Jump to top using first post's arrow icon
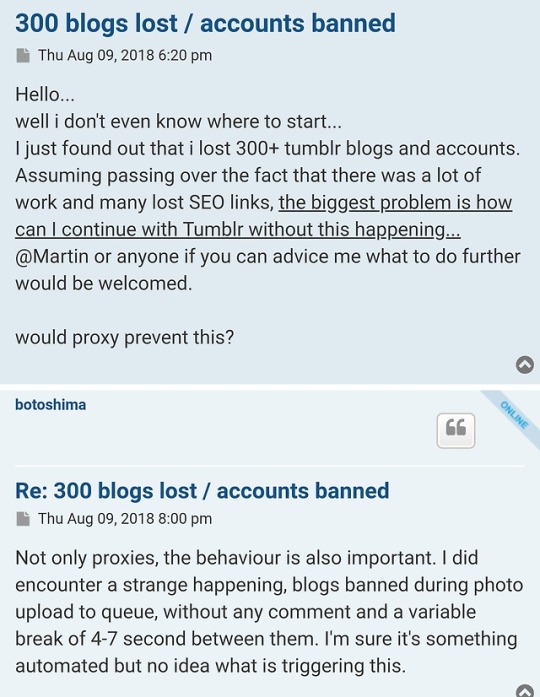Screen dimensions: 540x697 tap(525, 365)
